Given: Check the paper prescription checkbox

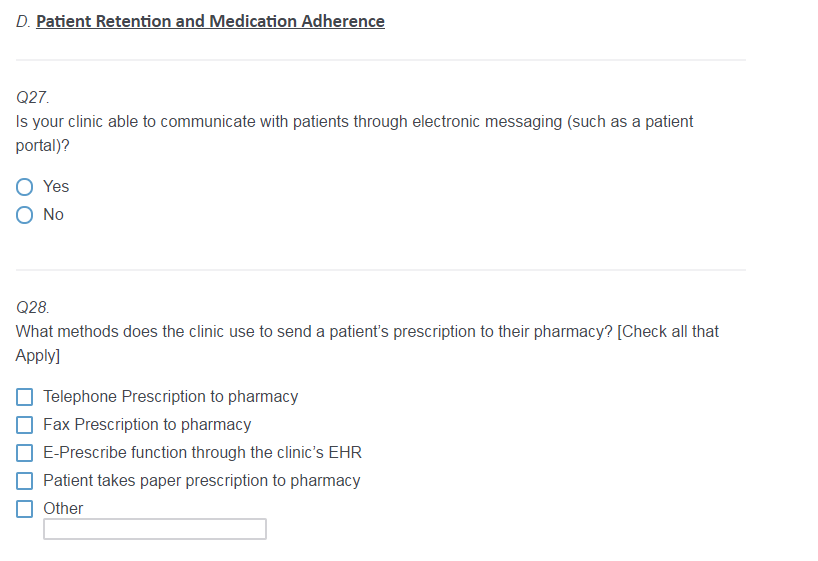Looking at the screenshot, I should 25,481.
